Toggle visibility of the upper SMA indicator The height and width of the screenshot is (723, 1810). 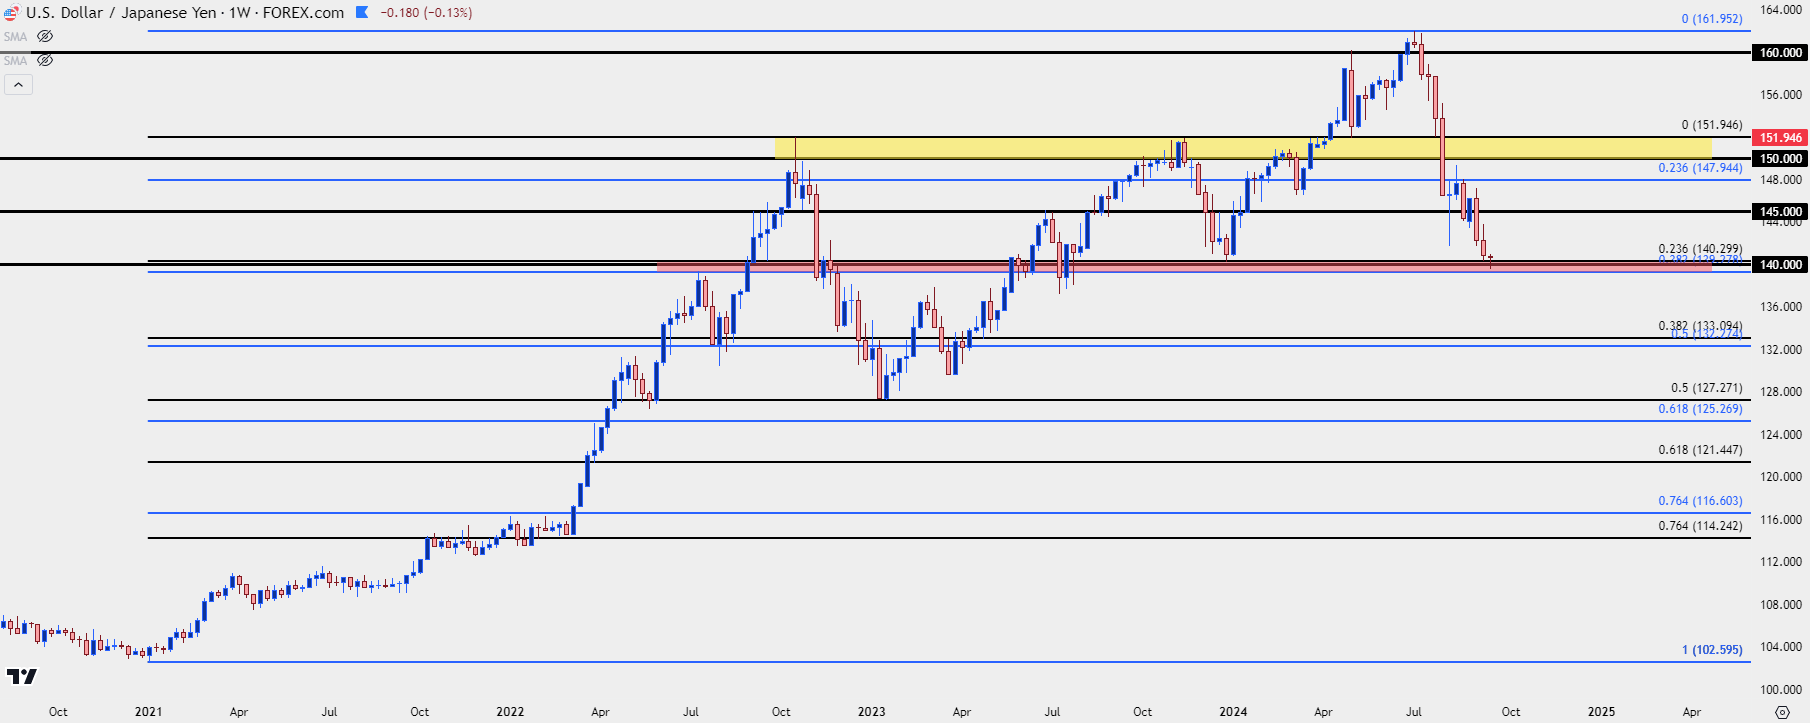coord(45,36)
